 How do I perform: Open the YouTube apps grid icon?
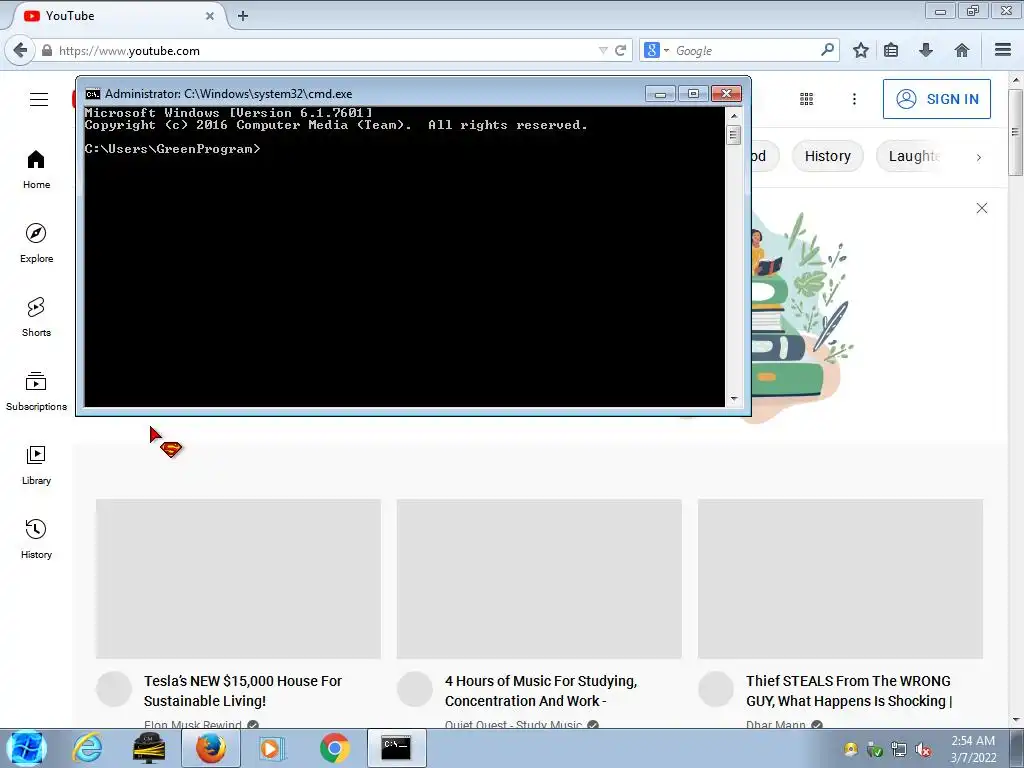click(x=807, y=99)
